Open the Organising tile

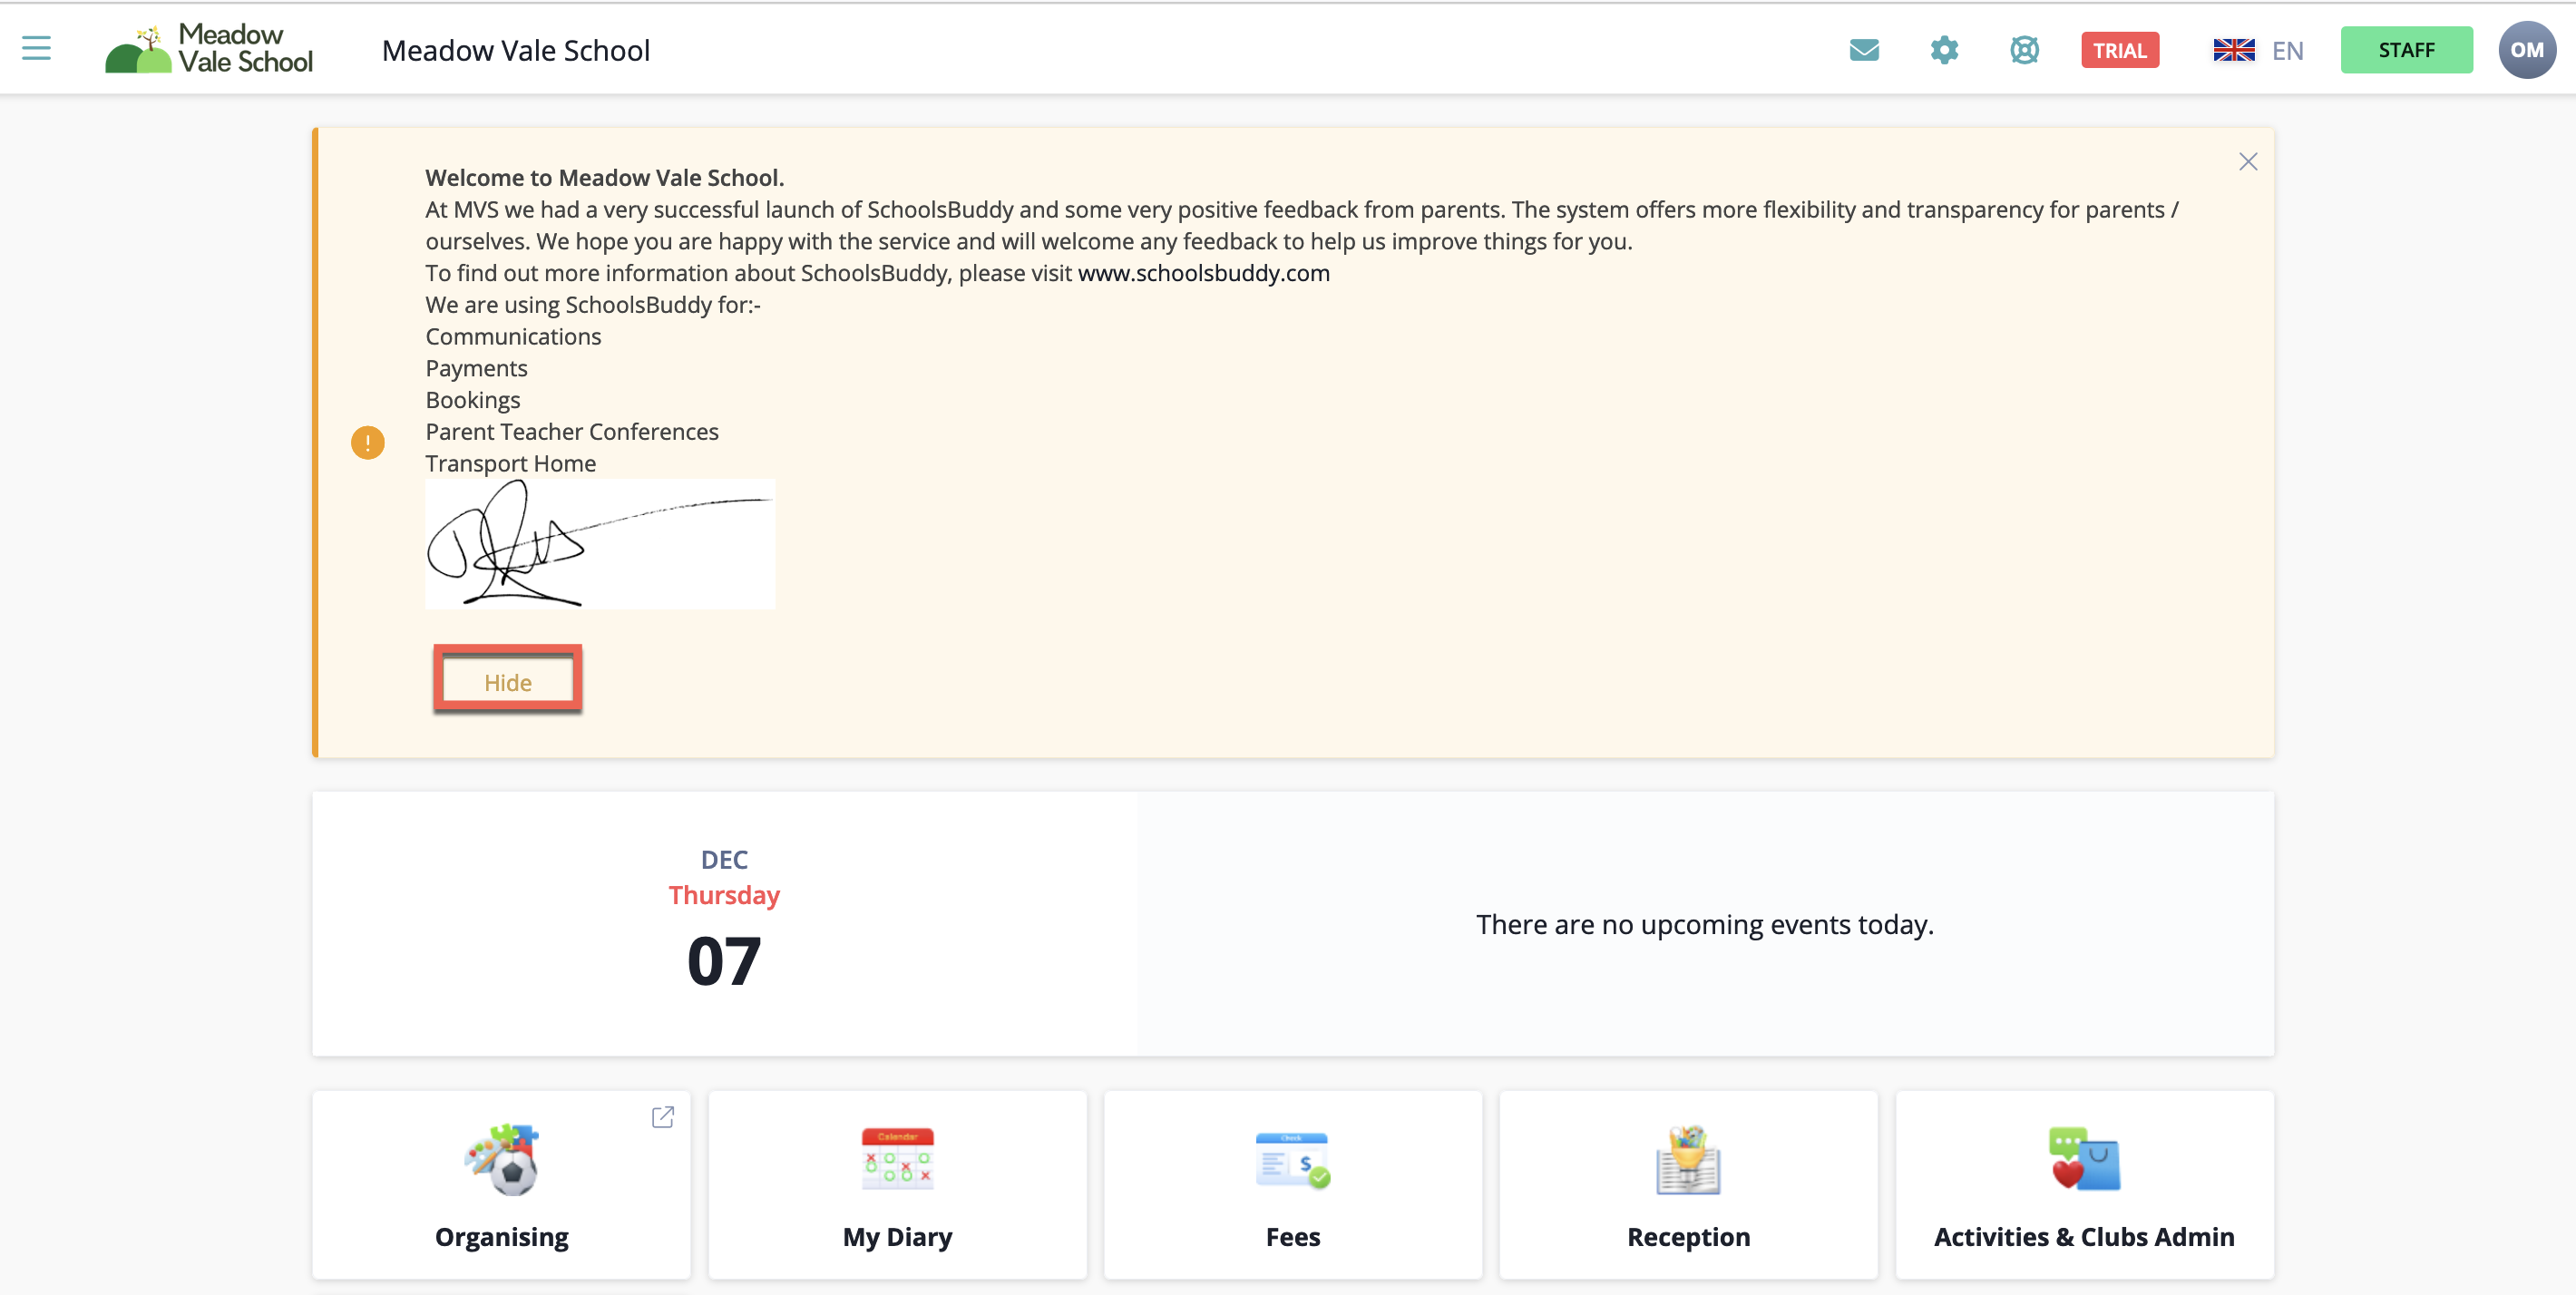501,1184
